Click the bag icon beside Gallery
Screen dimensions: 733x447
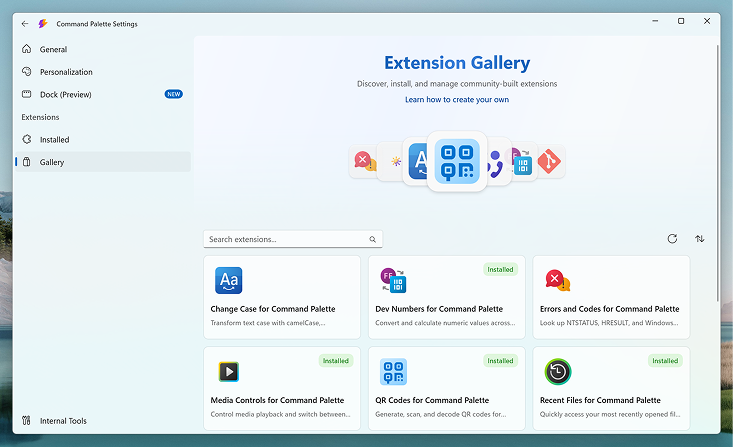click(x=27, y=162)
